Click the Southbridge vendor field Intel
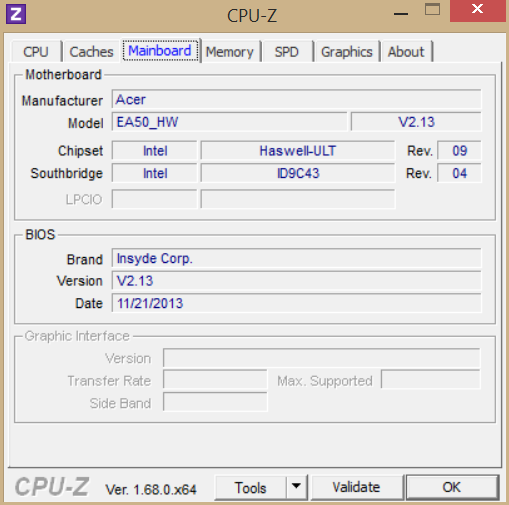Screen dimensions: 509x505 click(x=155, y=173)
